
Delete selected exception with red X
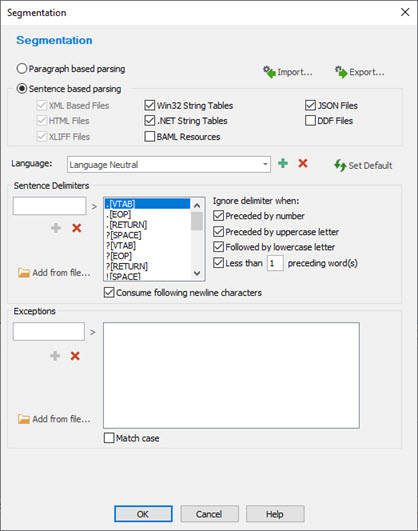(75, 356)
